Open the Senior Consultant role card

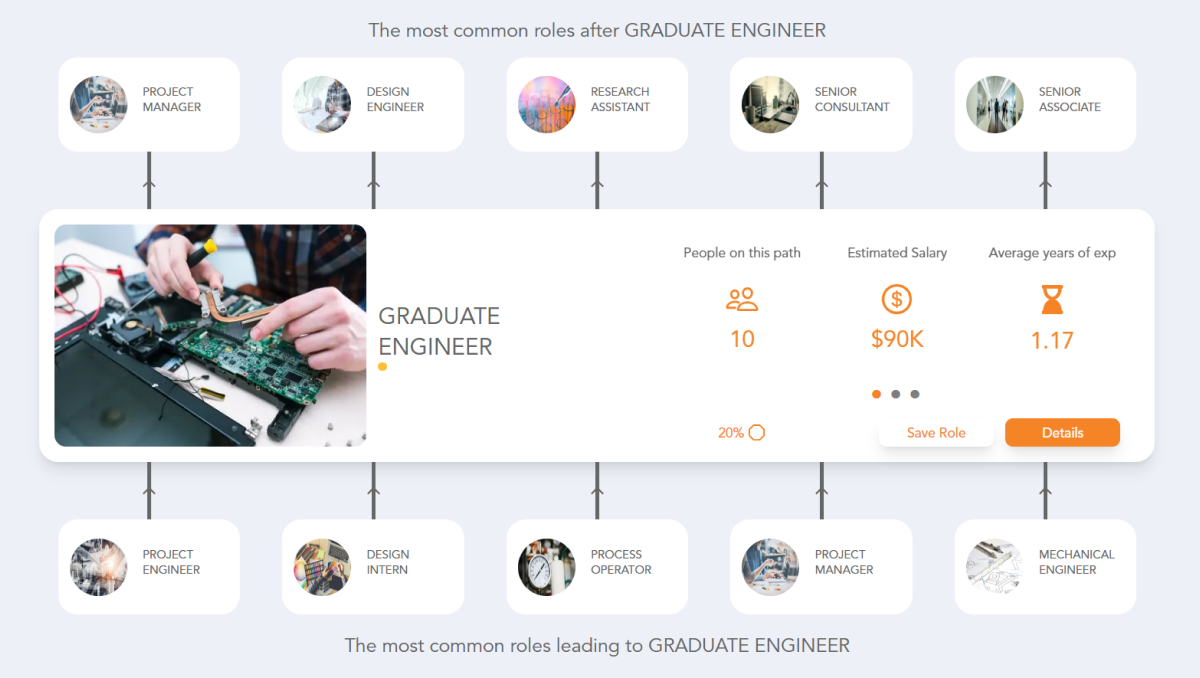tap(821, 104)
